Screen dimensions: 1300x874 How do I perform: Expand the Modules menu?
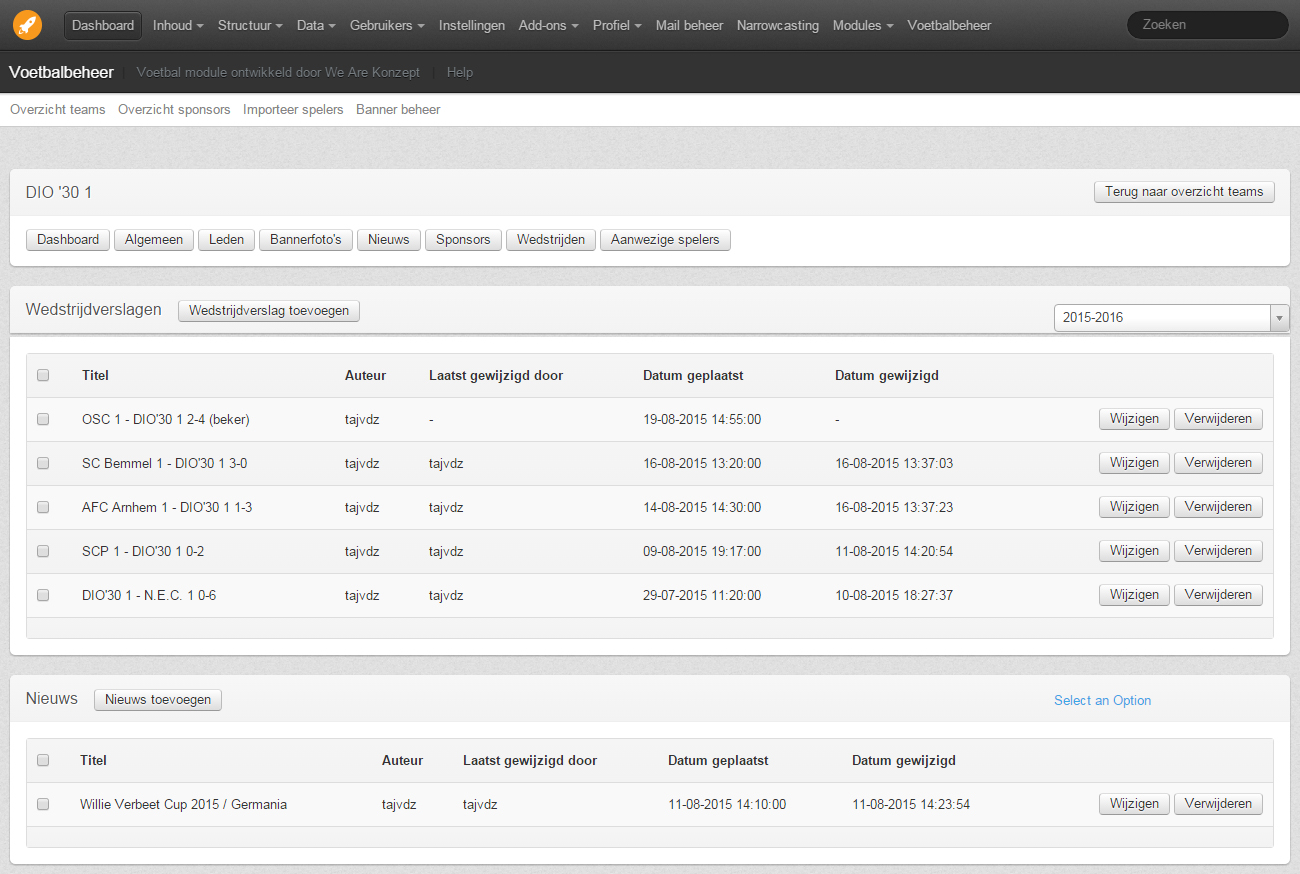click(863, 25)
